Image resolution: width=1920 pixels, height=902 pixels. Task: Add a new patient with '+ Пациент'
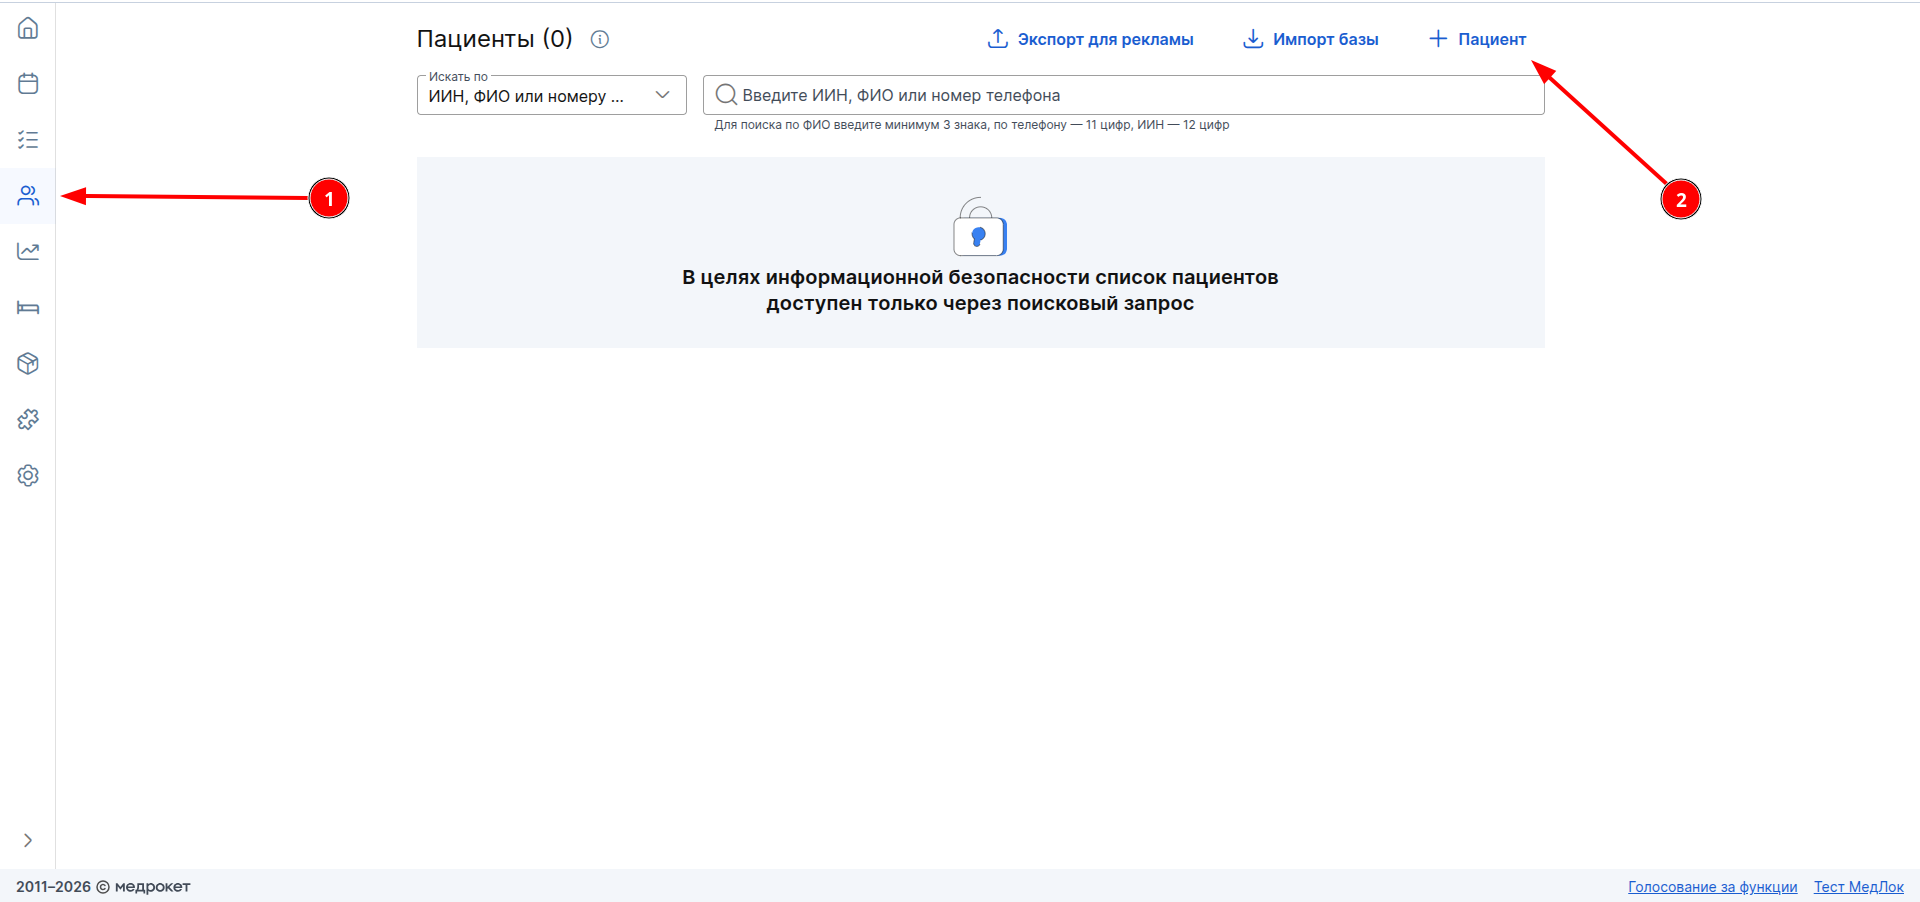1477,39
